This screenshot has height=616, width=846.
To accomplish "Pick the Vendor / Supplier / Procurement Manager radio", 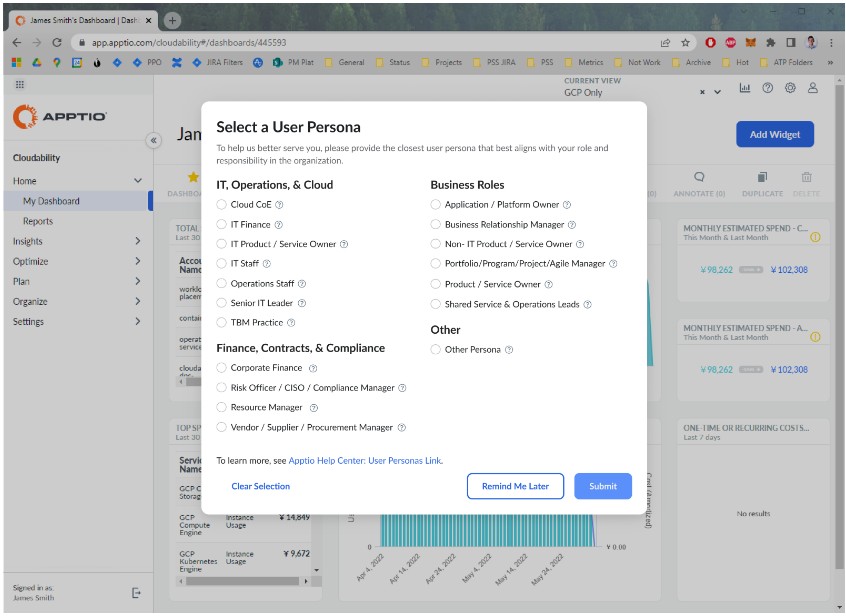I will tap(221, 427).
